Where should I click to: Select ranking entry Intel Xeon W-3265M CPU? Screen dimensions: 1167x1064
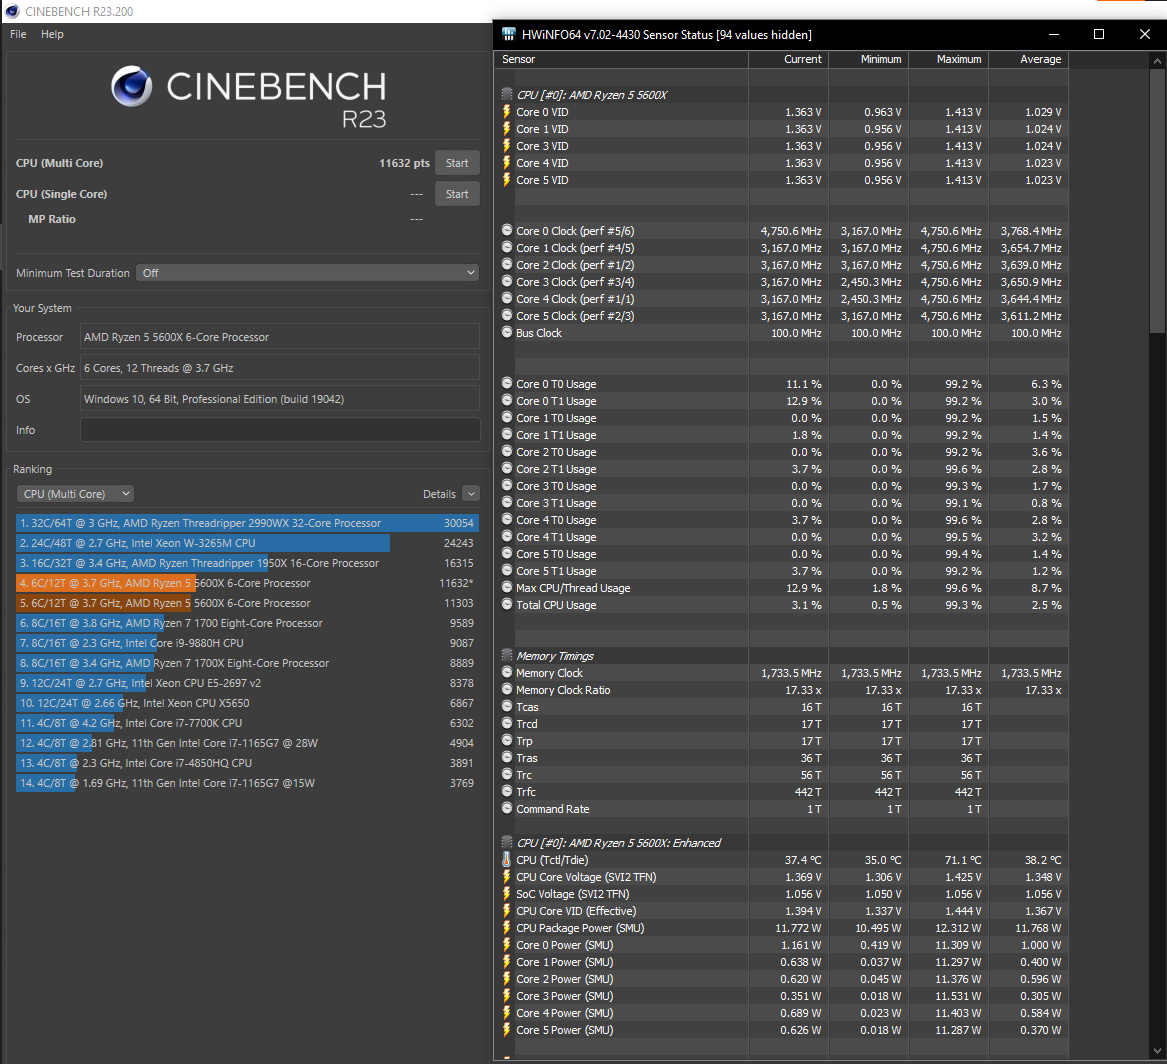(x=247, y=543)
